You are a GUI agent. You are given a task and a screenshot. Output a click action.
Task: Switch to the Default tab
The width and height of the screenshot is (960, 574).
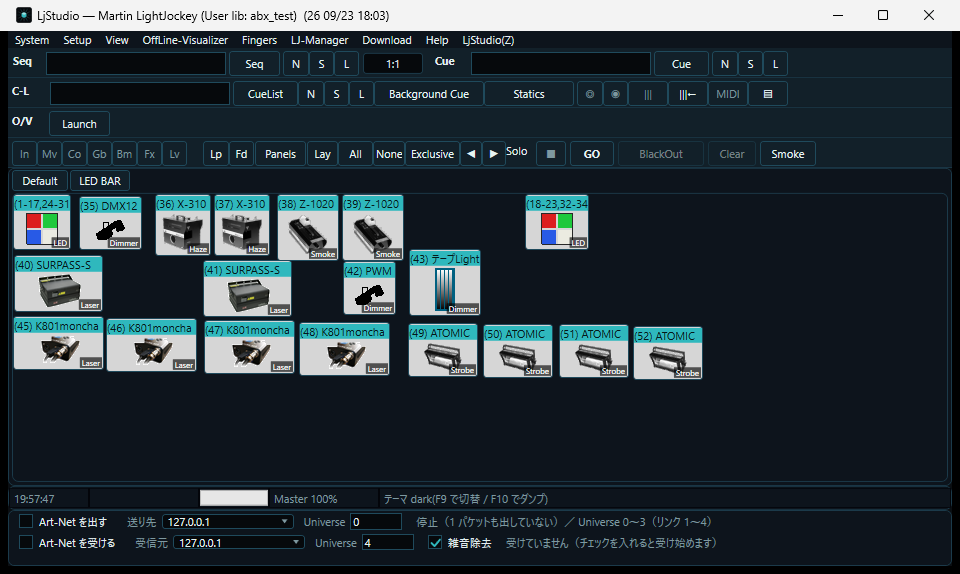40,181
